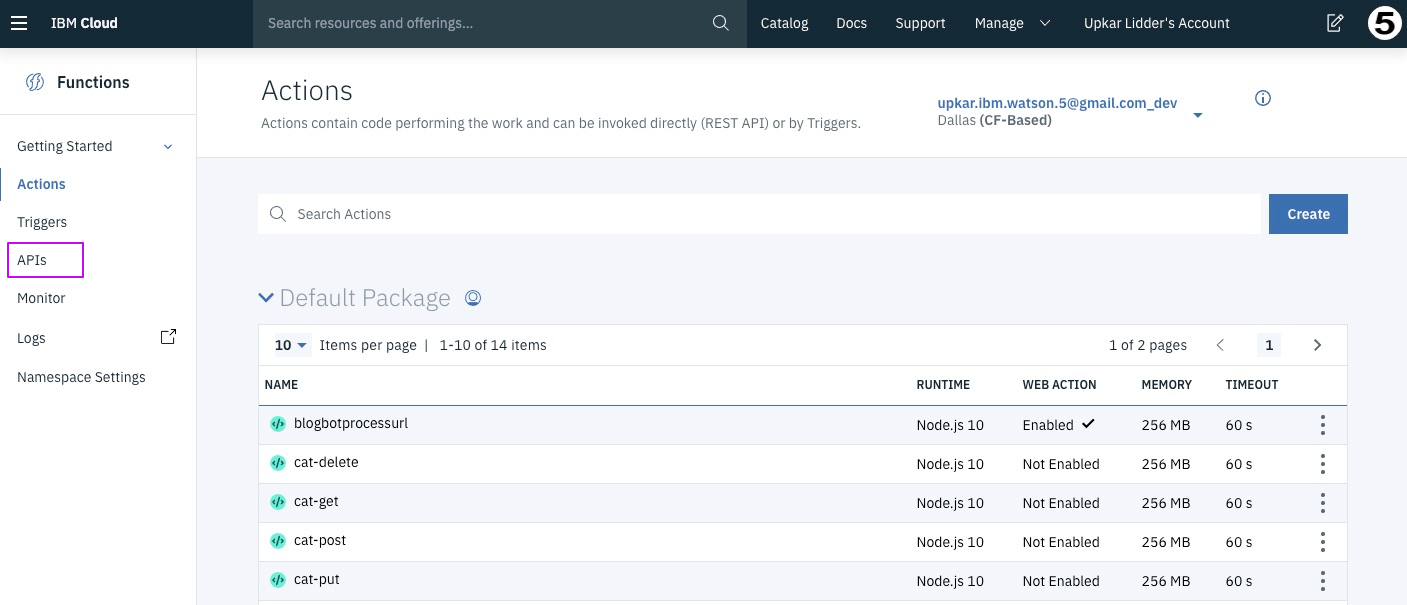Click the Search Actions magnifier icon

279,214
